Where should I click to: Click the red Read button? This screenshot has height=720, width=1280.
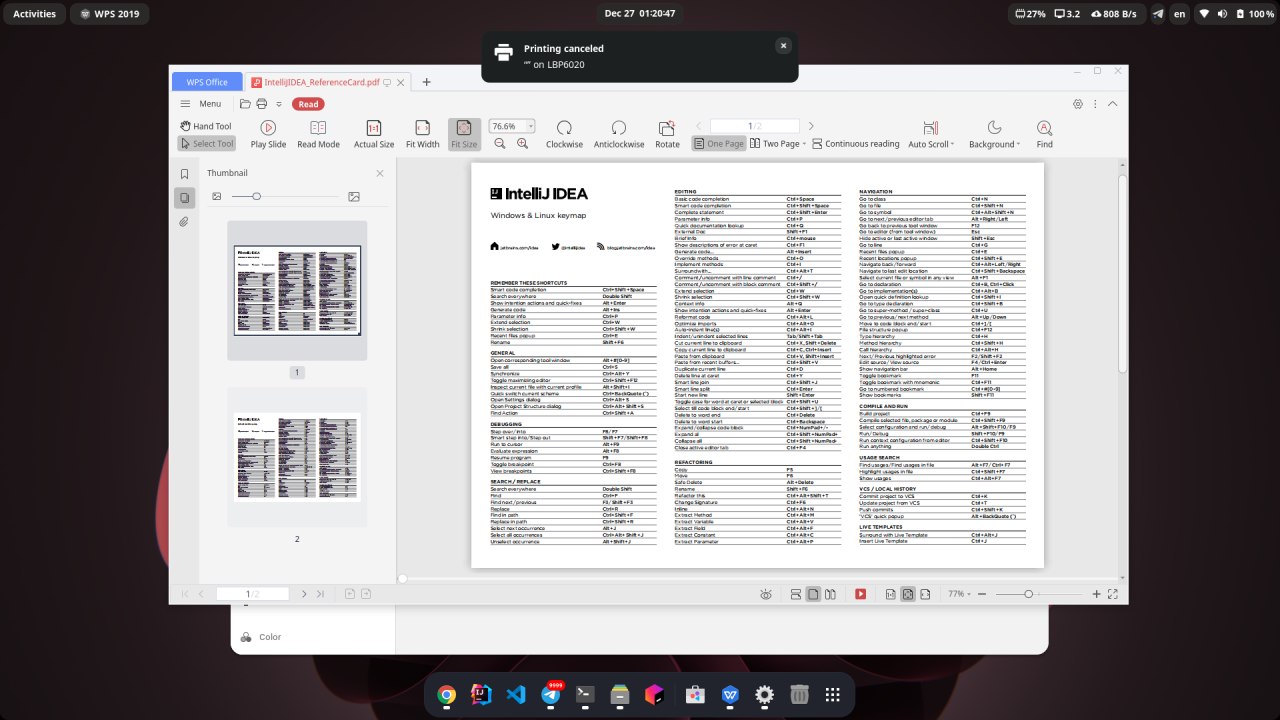point(308,104)
